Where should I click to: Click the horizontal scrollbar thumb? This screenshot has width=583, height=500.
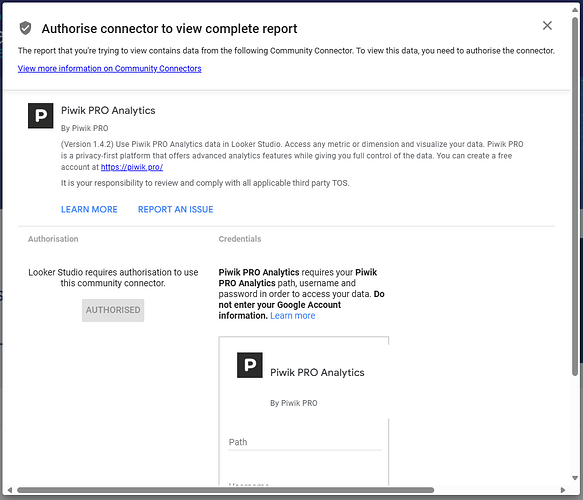click(225, 490)
